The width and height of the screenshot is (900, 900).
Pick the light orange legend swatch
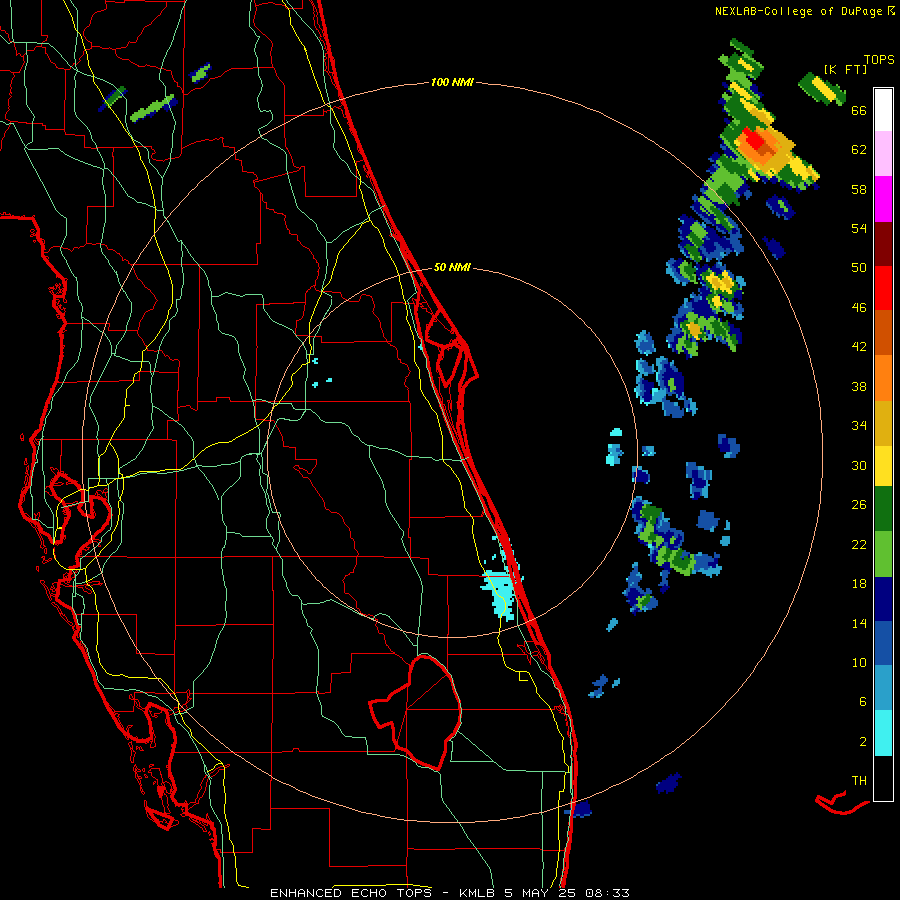(883, 378)
